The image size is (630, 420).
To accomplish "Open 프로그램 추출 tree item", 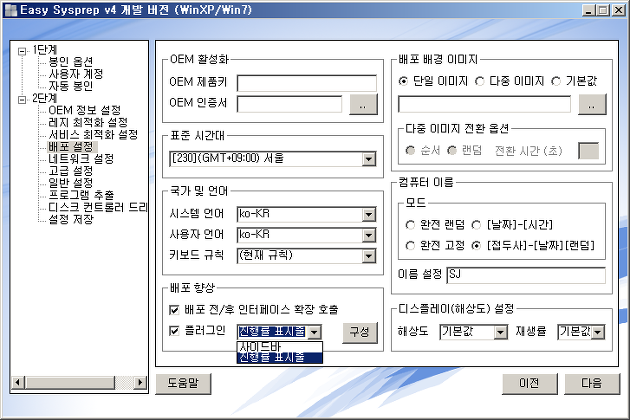I will [81, 195].
